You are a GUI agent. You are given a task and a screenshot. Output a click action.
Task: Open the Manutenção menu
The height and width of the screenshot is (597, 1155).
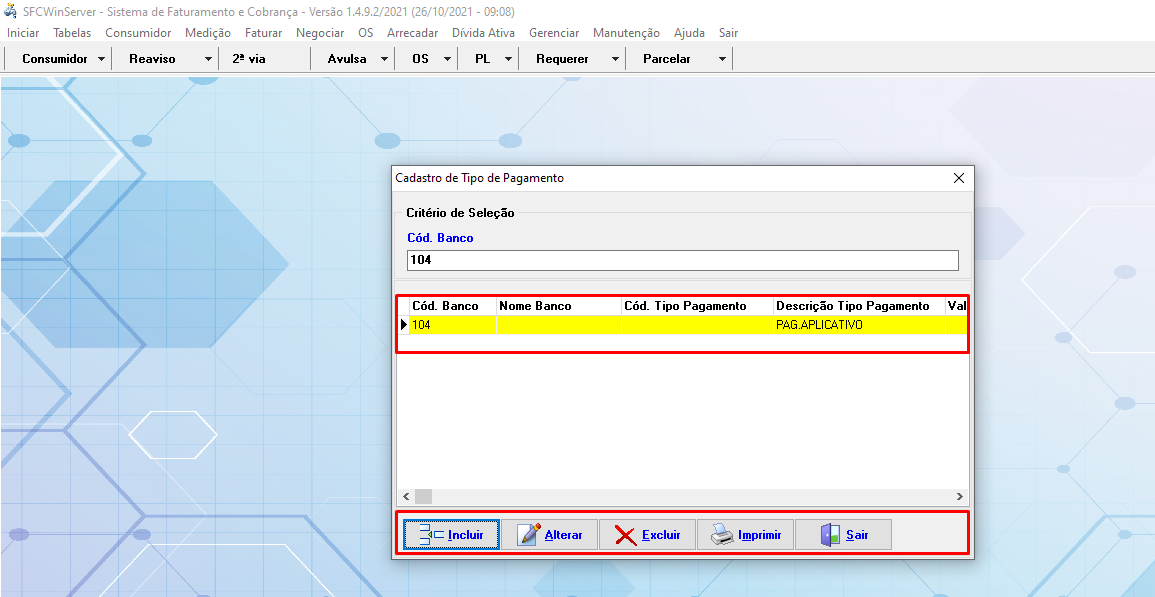[x=626, y=33]
